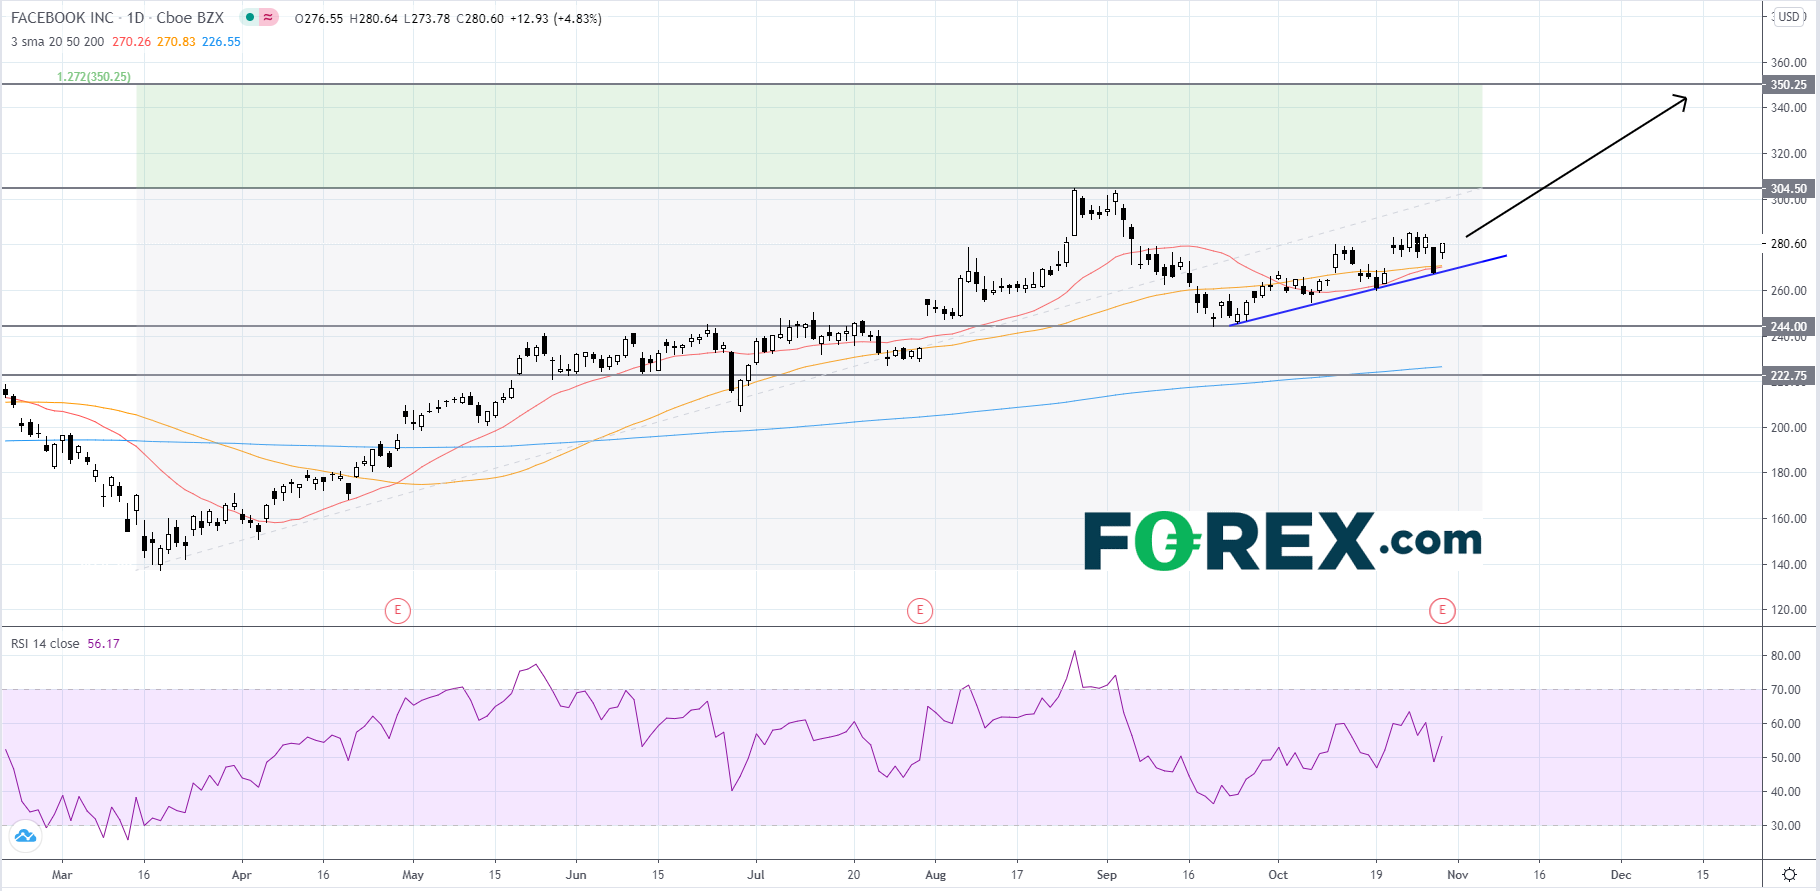This screenshot has width=1820, height=891.
Task: Open the USD currency dropdown
Action: (x=1788, y=17)
